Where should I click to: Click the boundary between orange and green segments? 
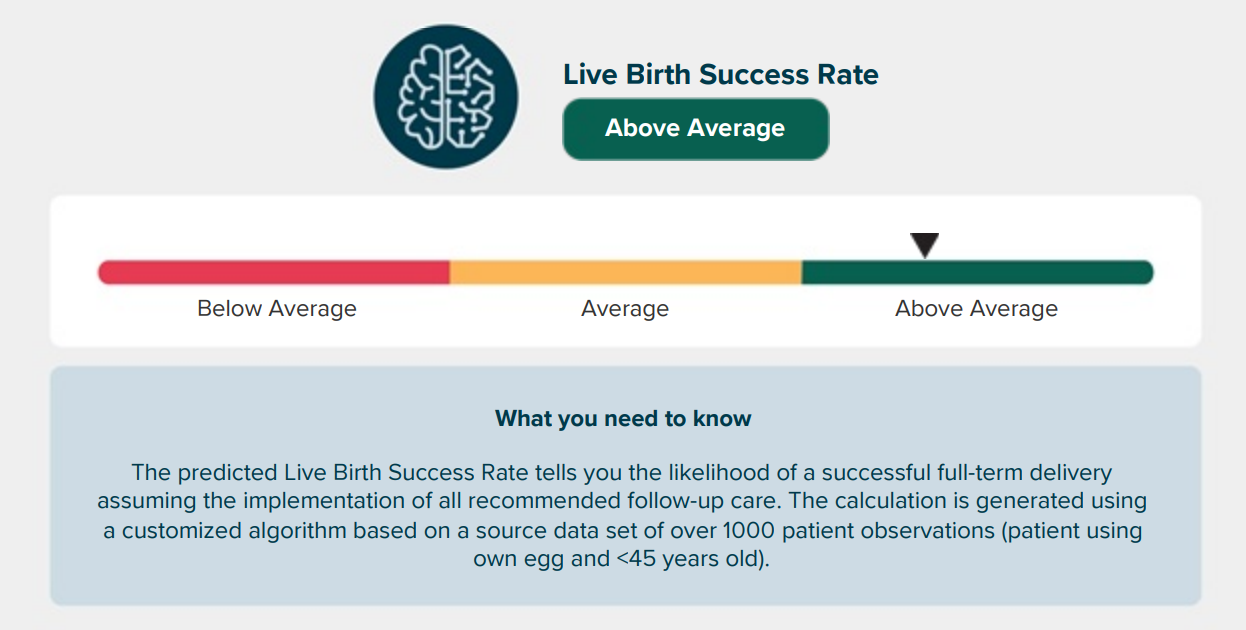tap(802, 272)
